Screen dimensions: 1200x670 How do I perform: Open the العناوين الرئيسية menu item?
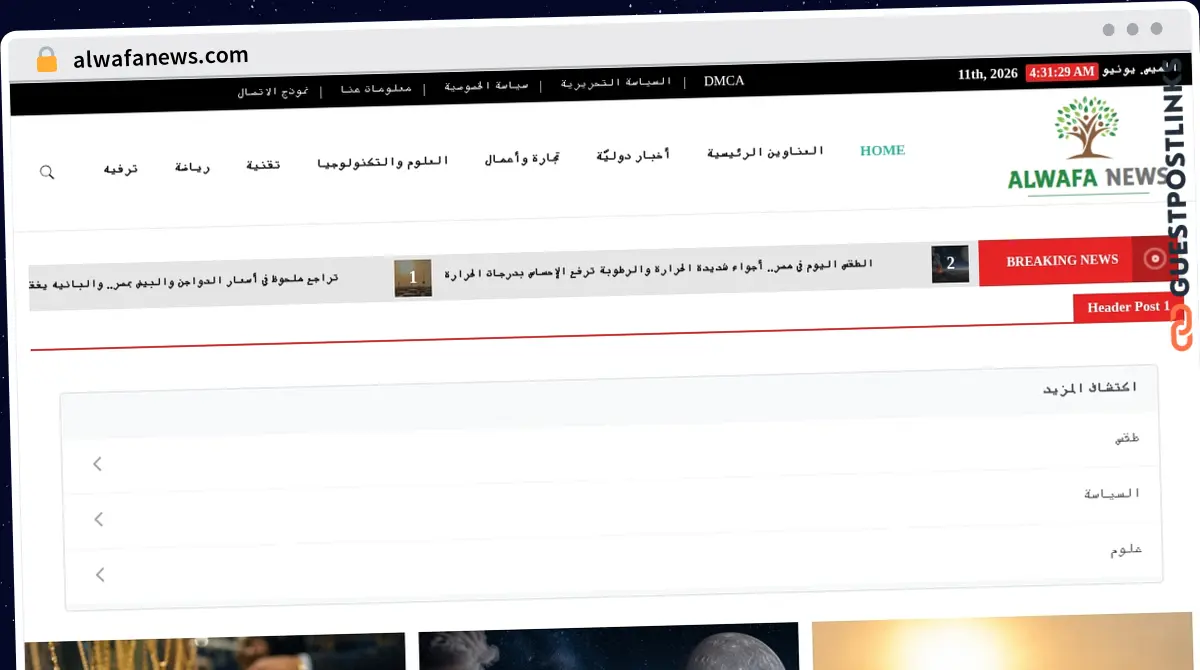pyautogui.click(x=766, y=152)
